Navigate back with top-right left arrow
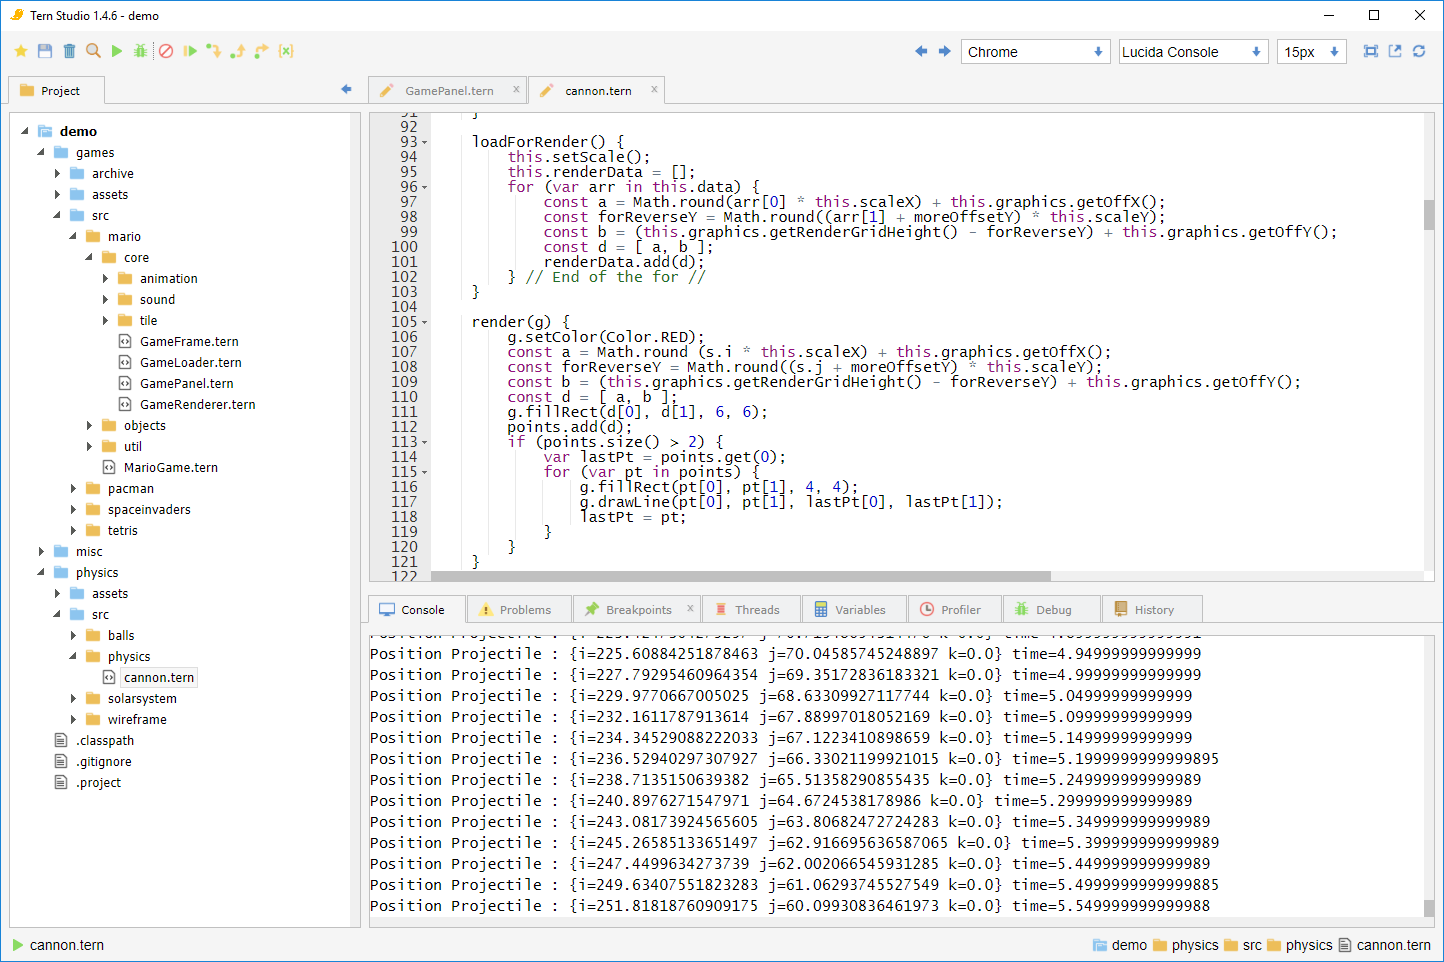Screen dimensions: 1444x962 coord(921,51)
